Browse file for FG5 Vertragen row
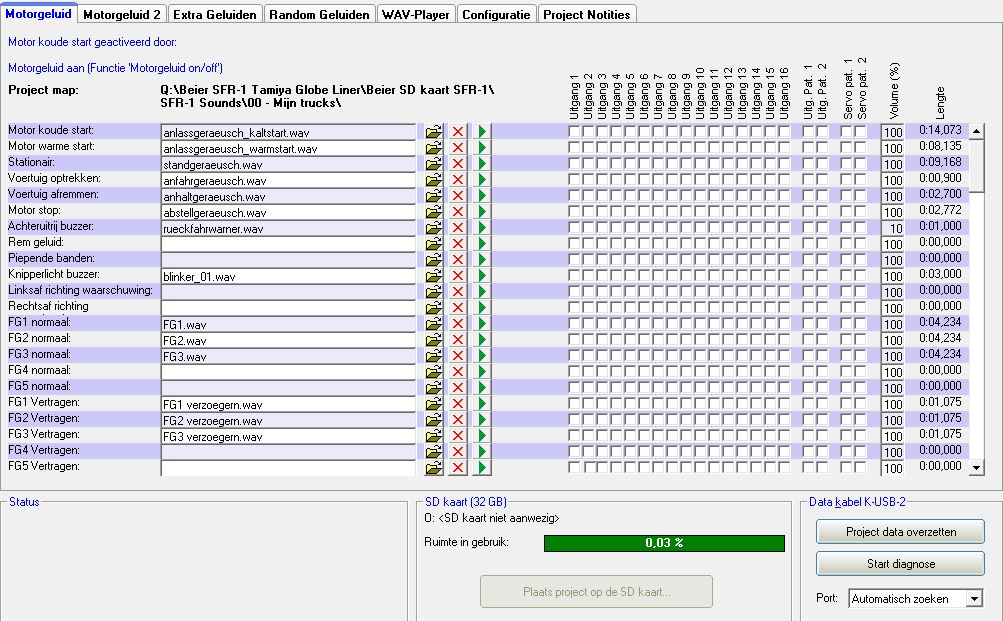Viewport: 1003px width, 621px height. point(434,468)
